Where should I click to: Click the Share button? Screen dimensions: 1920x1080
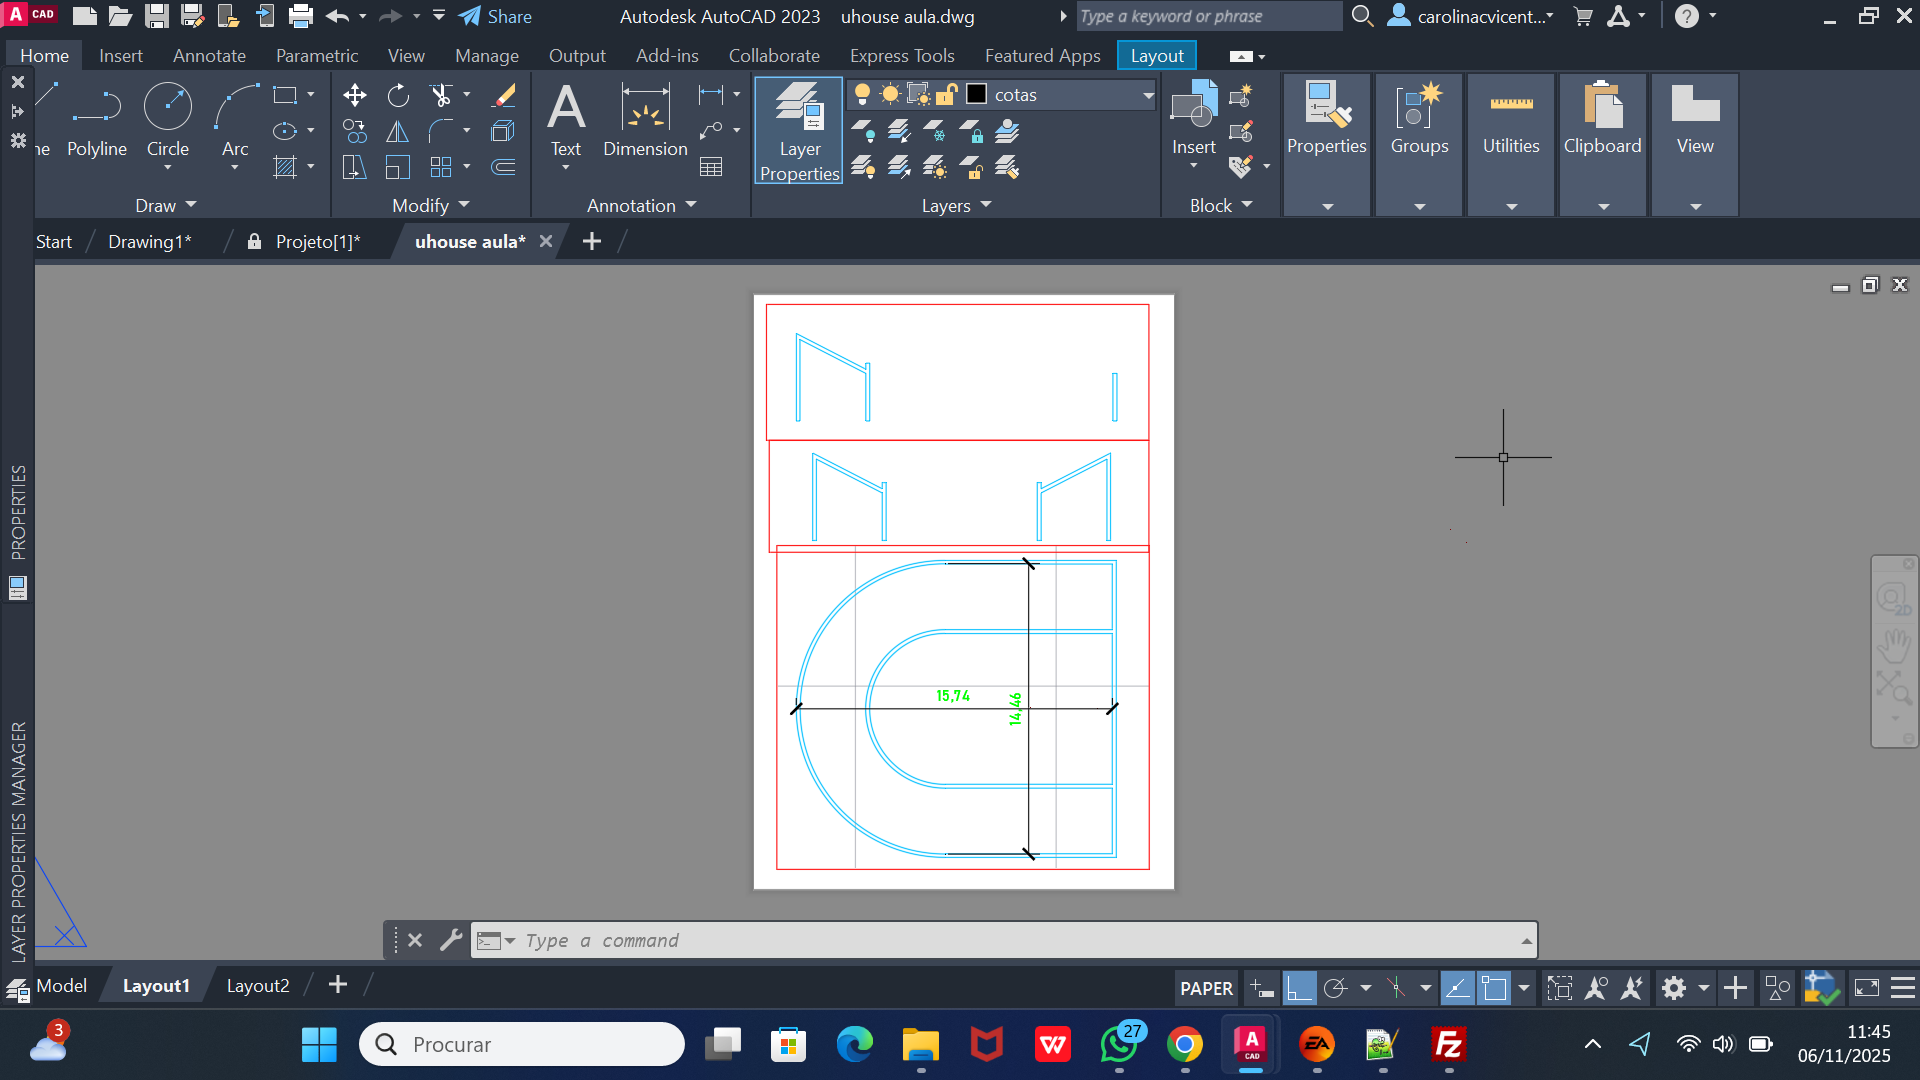point(496,16)
